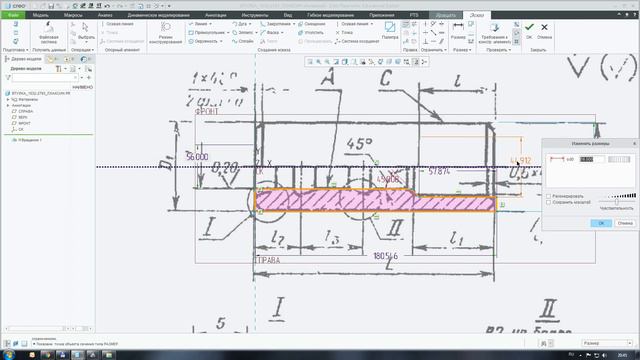Click the Save icon in the quick access toolbar
The image size is (640, 360).
(51, 6)
